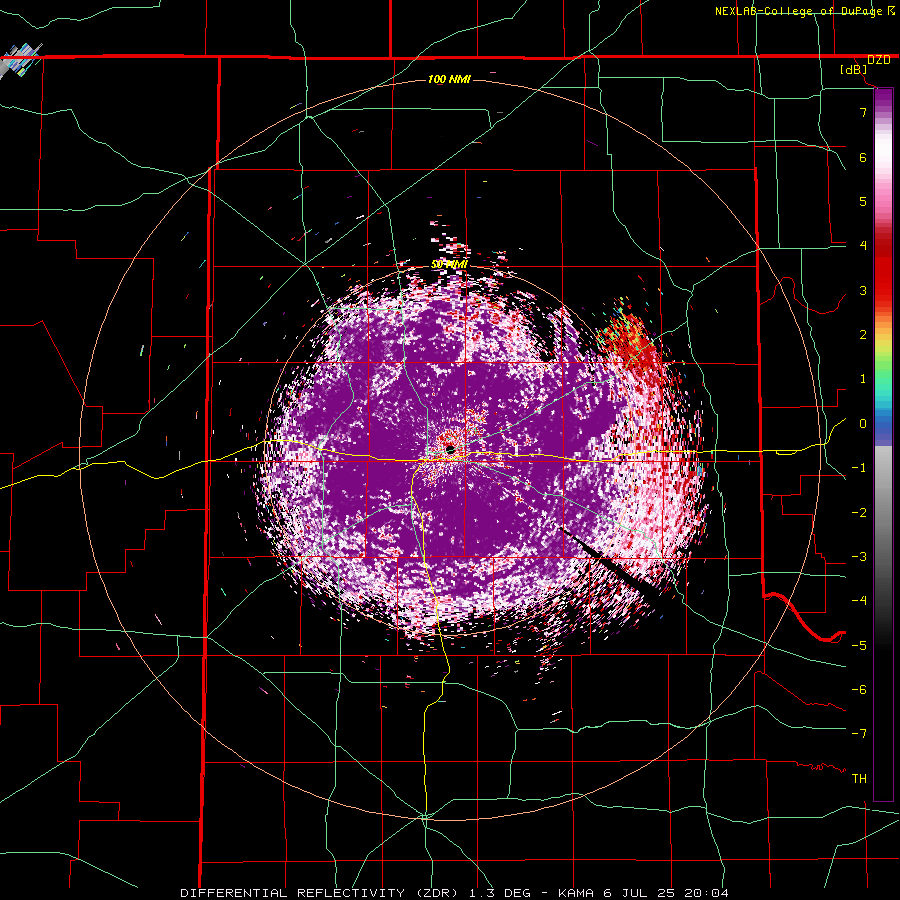Click the Differential Reflectivity caption text
The width and height of the screenshot is (900, 900).
coord(454,893)
